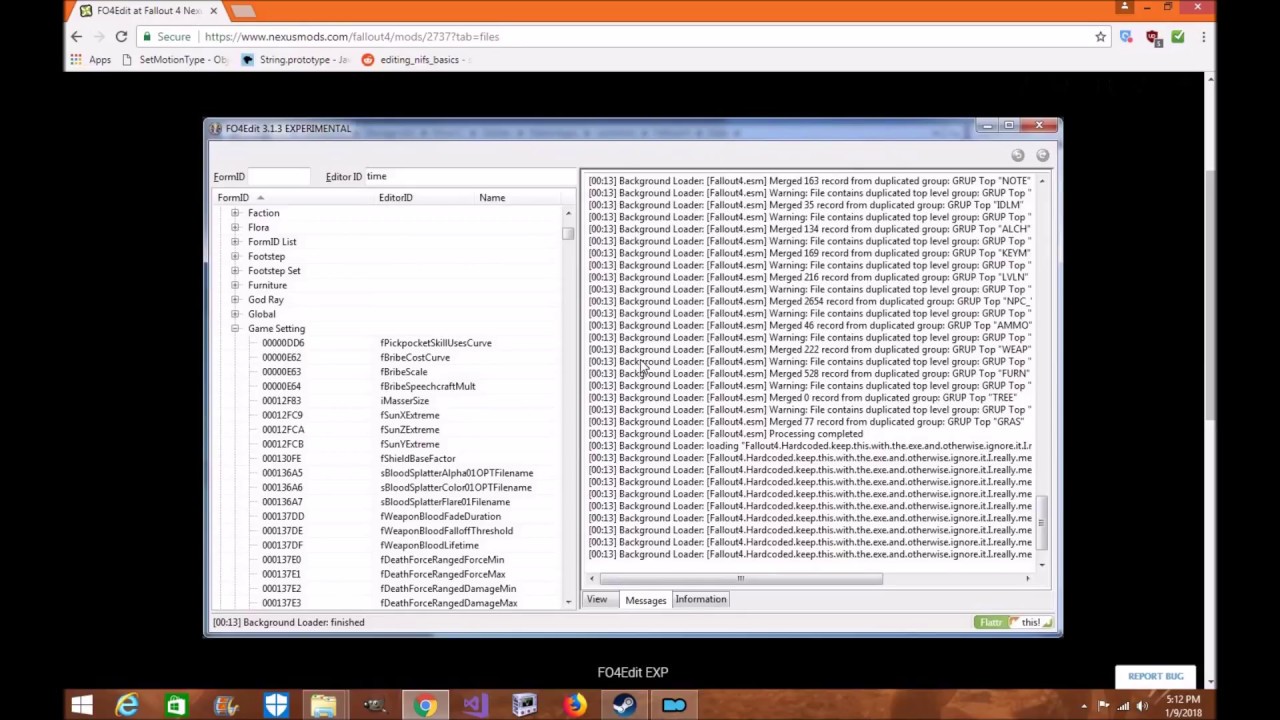The height and width of the screenshot is (720, 1280).
Task: Switch to the Messages tab
Action: coord(646,600)
